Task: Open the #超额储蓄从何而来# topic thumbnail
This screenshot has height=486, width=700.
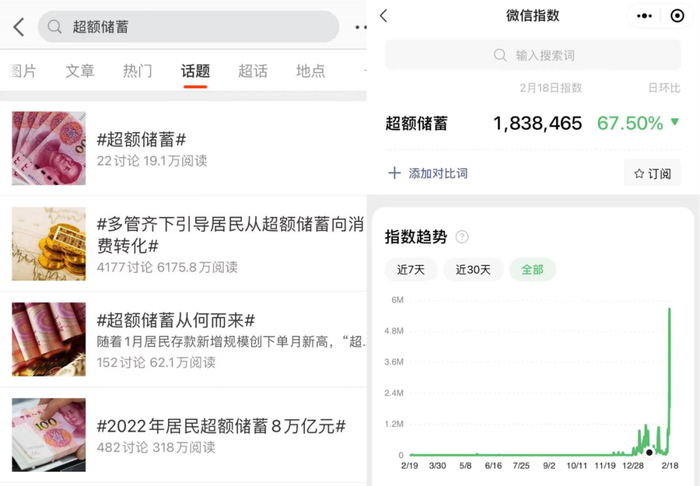Action: click(x=49, y=339)
